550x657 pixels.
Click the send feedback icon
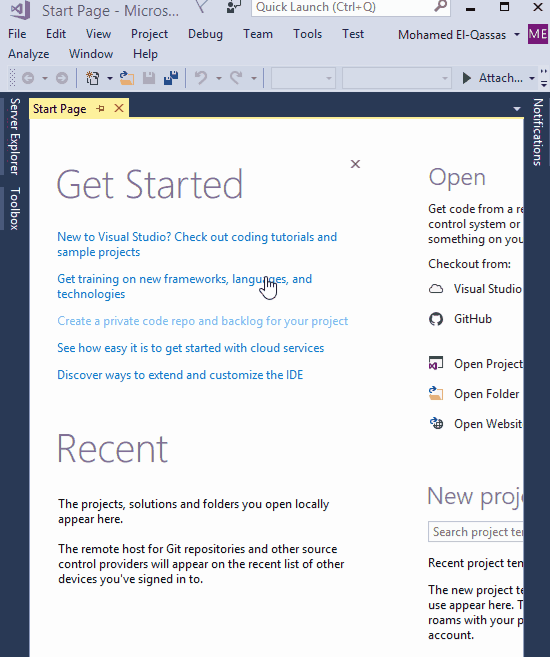point(233,6)
